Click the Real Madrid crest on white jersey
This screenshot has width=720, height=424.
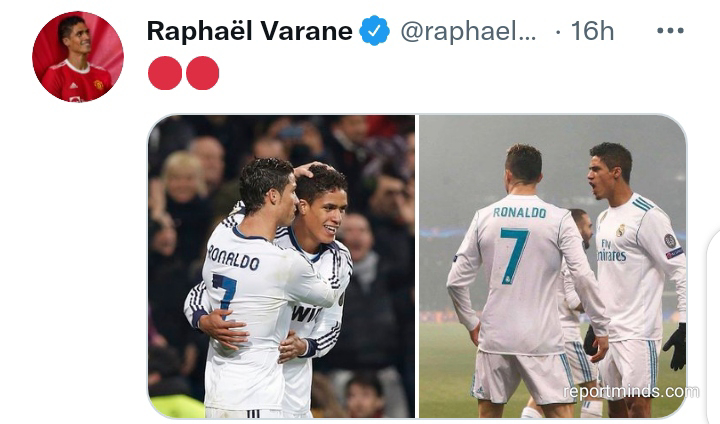click(621, 230)
